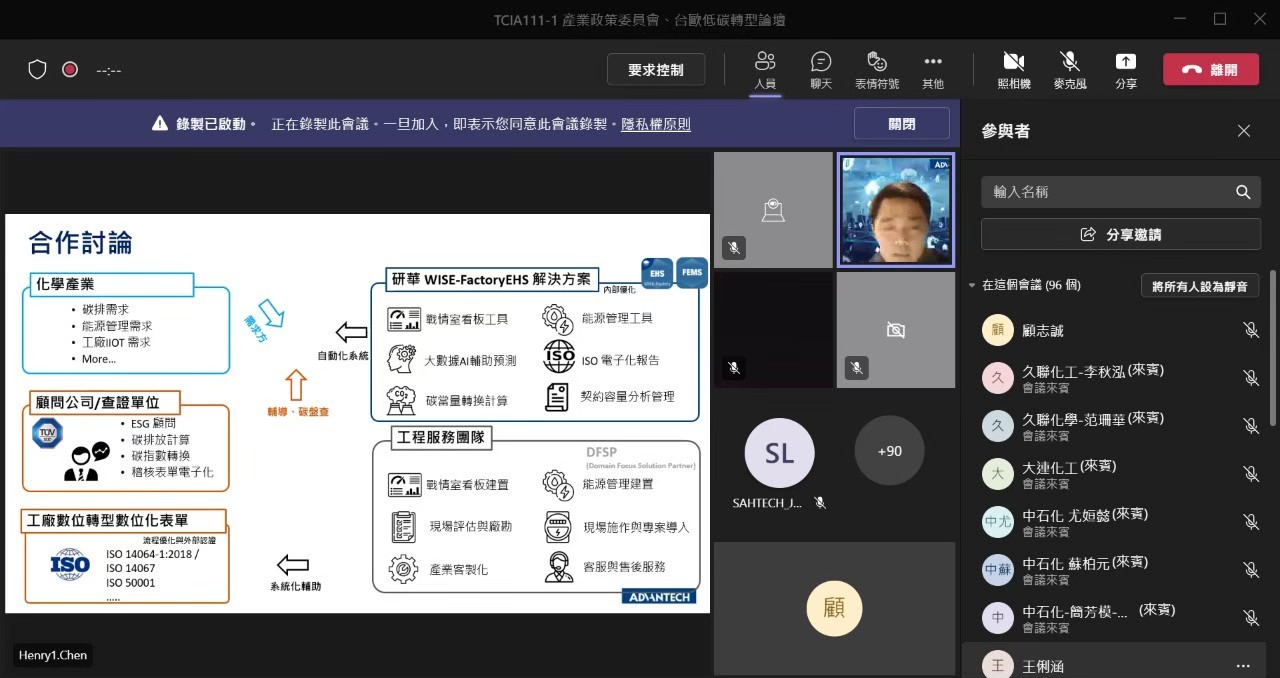1280x678 pixels.
Task: Click mute icon for 中石化 蘇柏元
Action: tap(1250, 569)
